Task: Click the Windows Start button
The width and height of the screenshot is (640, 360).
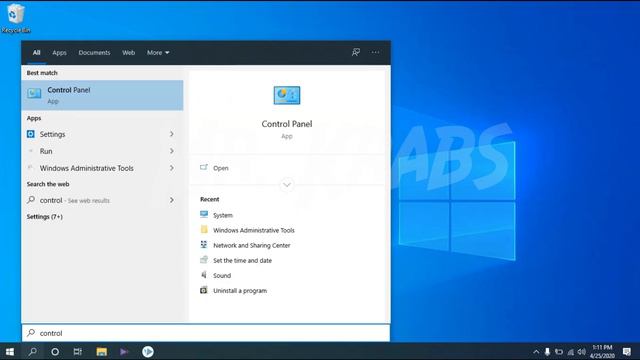Action: (x=10, y=351)
